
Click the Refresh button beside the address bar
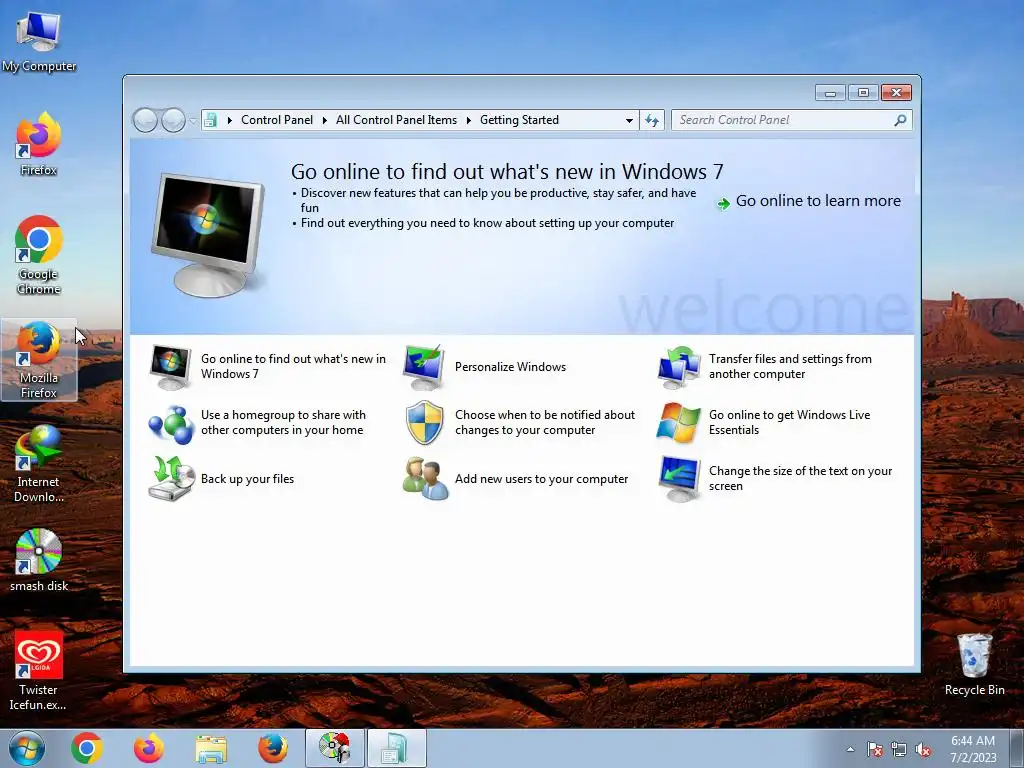pos(652,120)
